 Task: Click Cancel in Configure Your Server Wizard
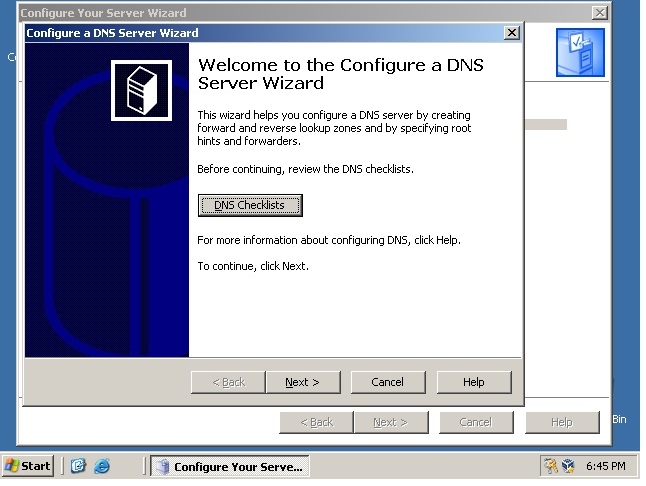point(476,422)
